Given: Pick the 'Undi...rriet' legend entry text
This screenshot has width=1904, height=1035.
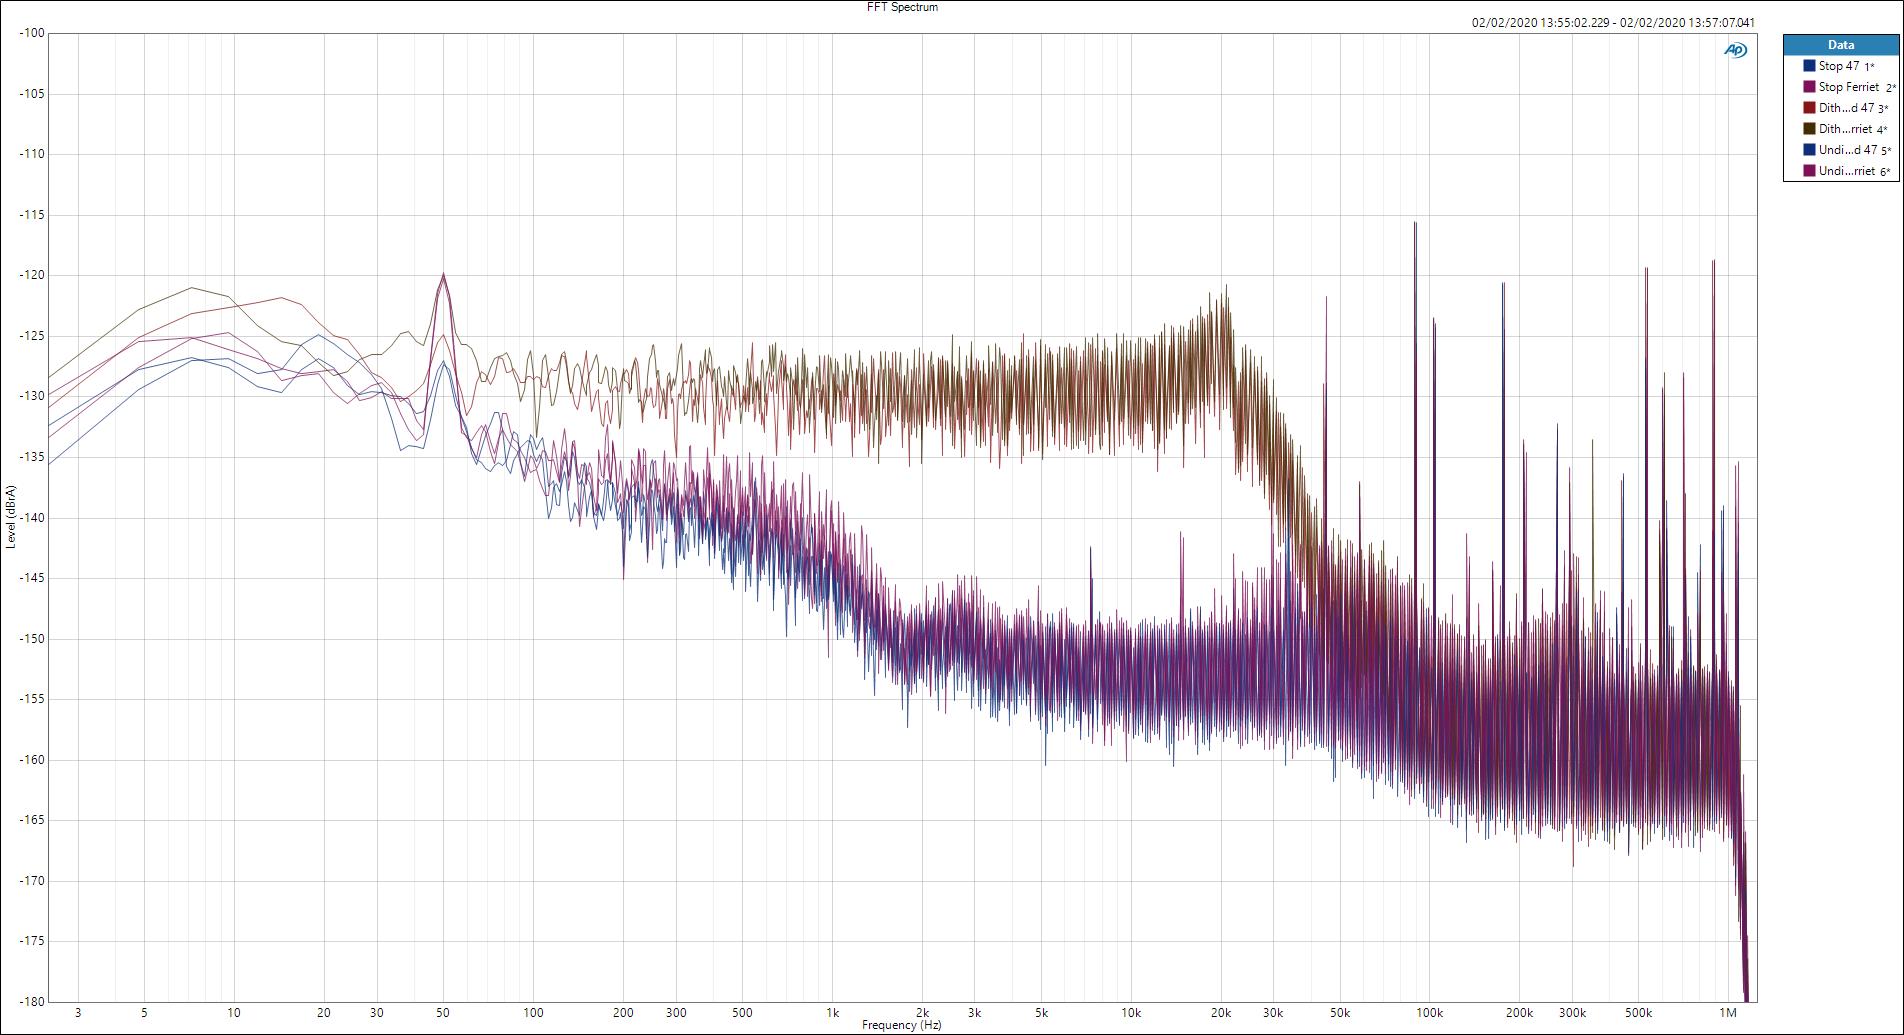Looking at the screenshot, I should tap(1846, 171).
